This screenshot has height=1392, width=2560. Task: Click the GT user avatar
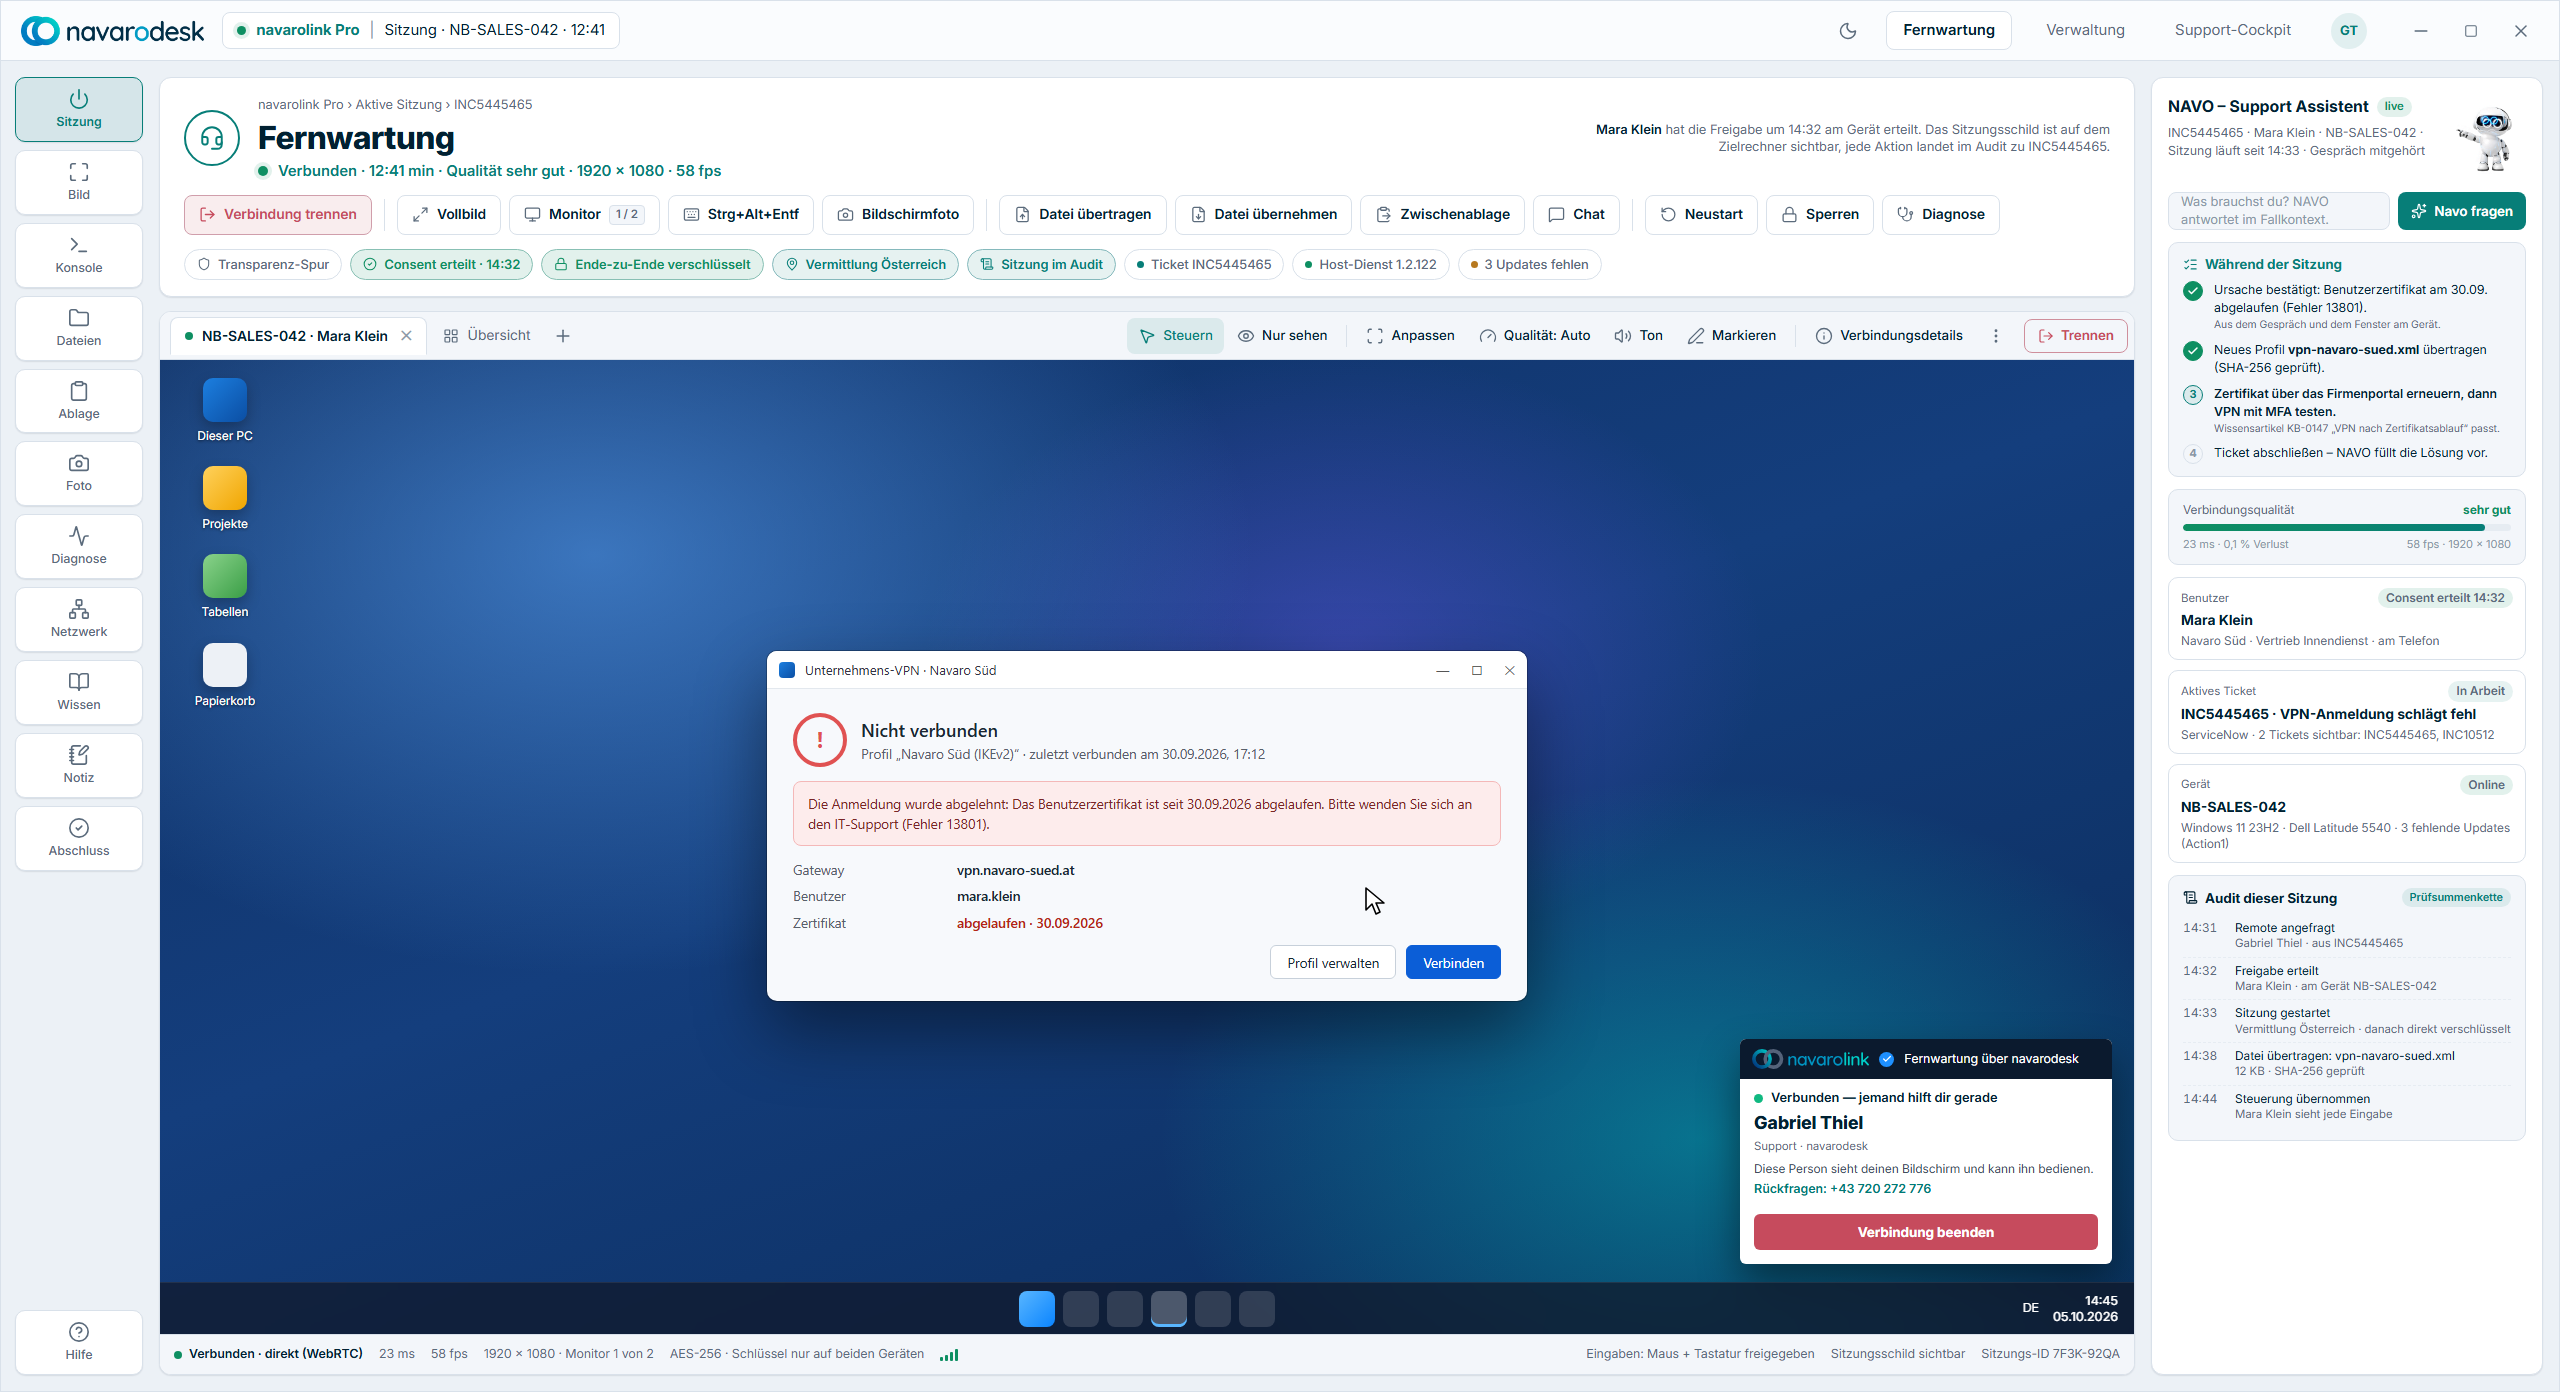pos(2349,30)
